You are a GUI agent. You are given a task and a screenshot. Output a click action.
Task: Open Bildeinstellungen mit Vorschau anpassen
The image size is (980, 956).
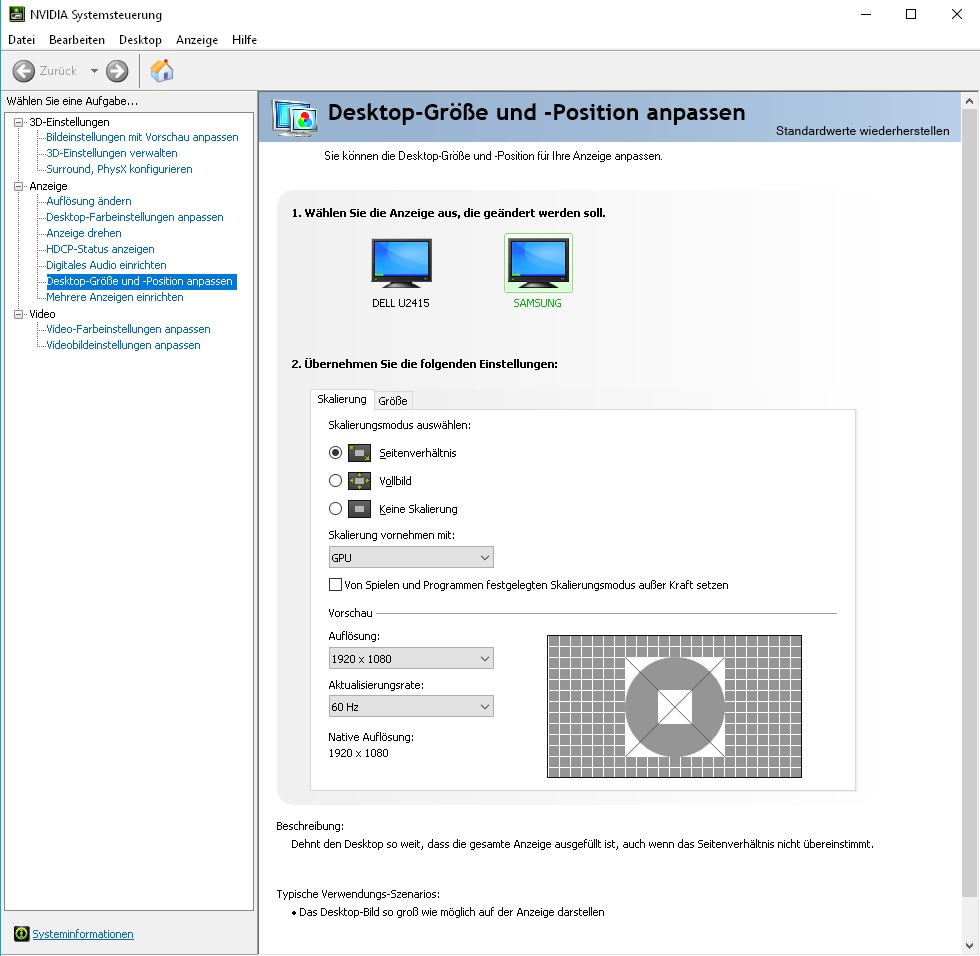tap(142, 137)
